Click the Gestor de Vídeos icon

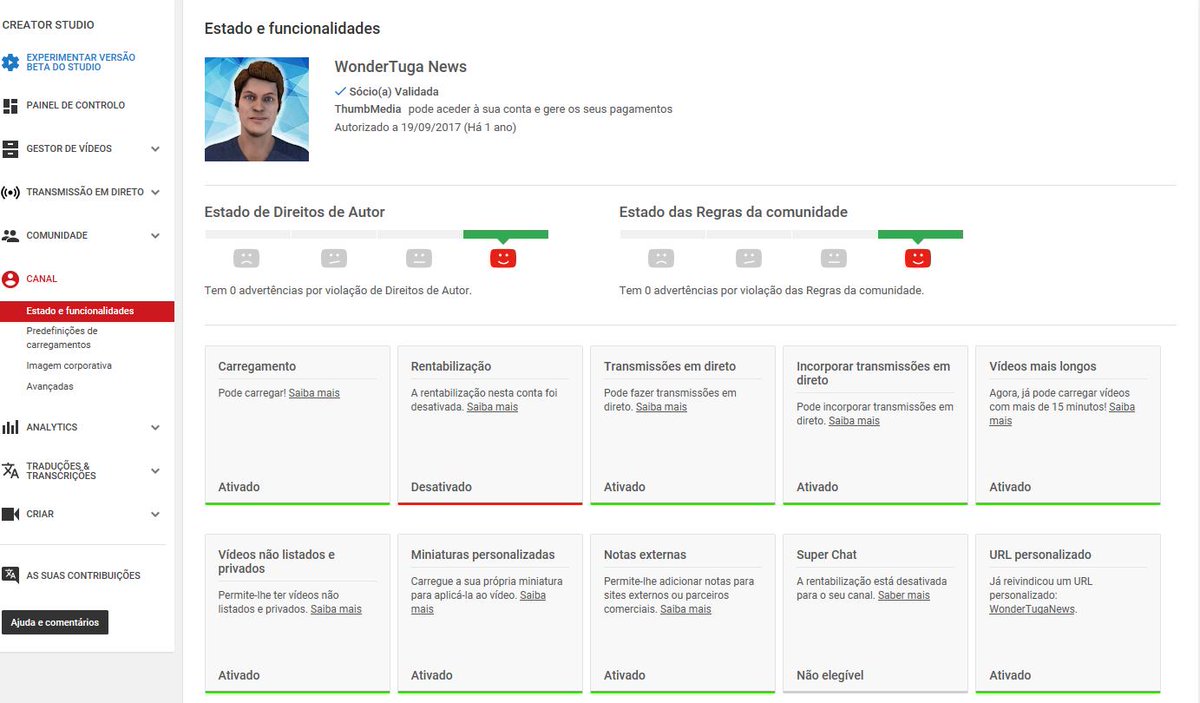point(10,149)
